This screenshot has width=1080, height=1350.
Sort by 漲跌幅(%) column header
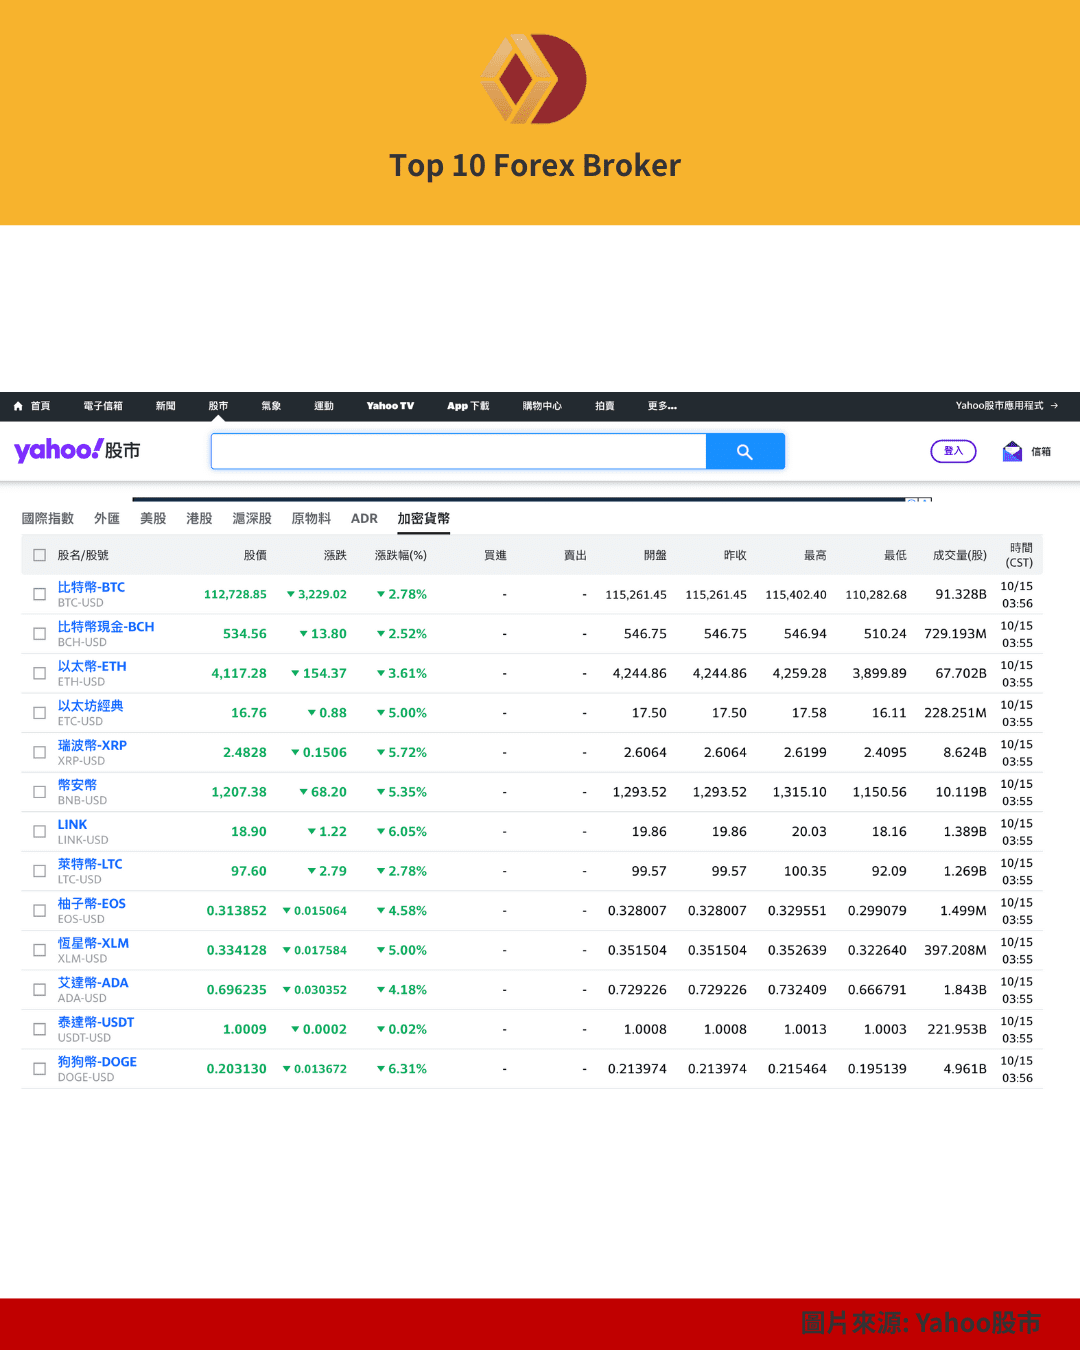[x=400, y=555]
